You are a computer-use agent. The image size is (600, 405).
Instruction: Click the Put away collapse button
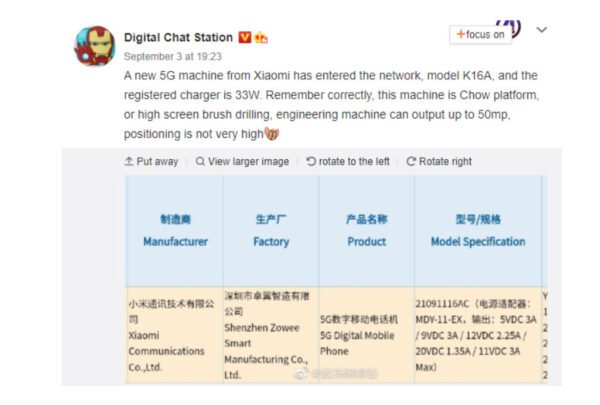(151, 161)
